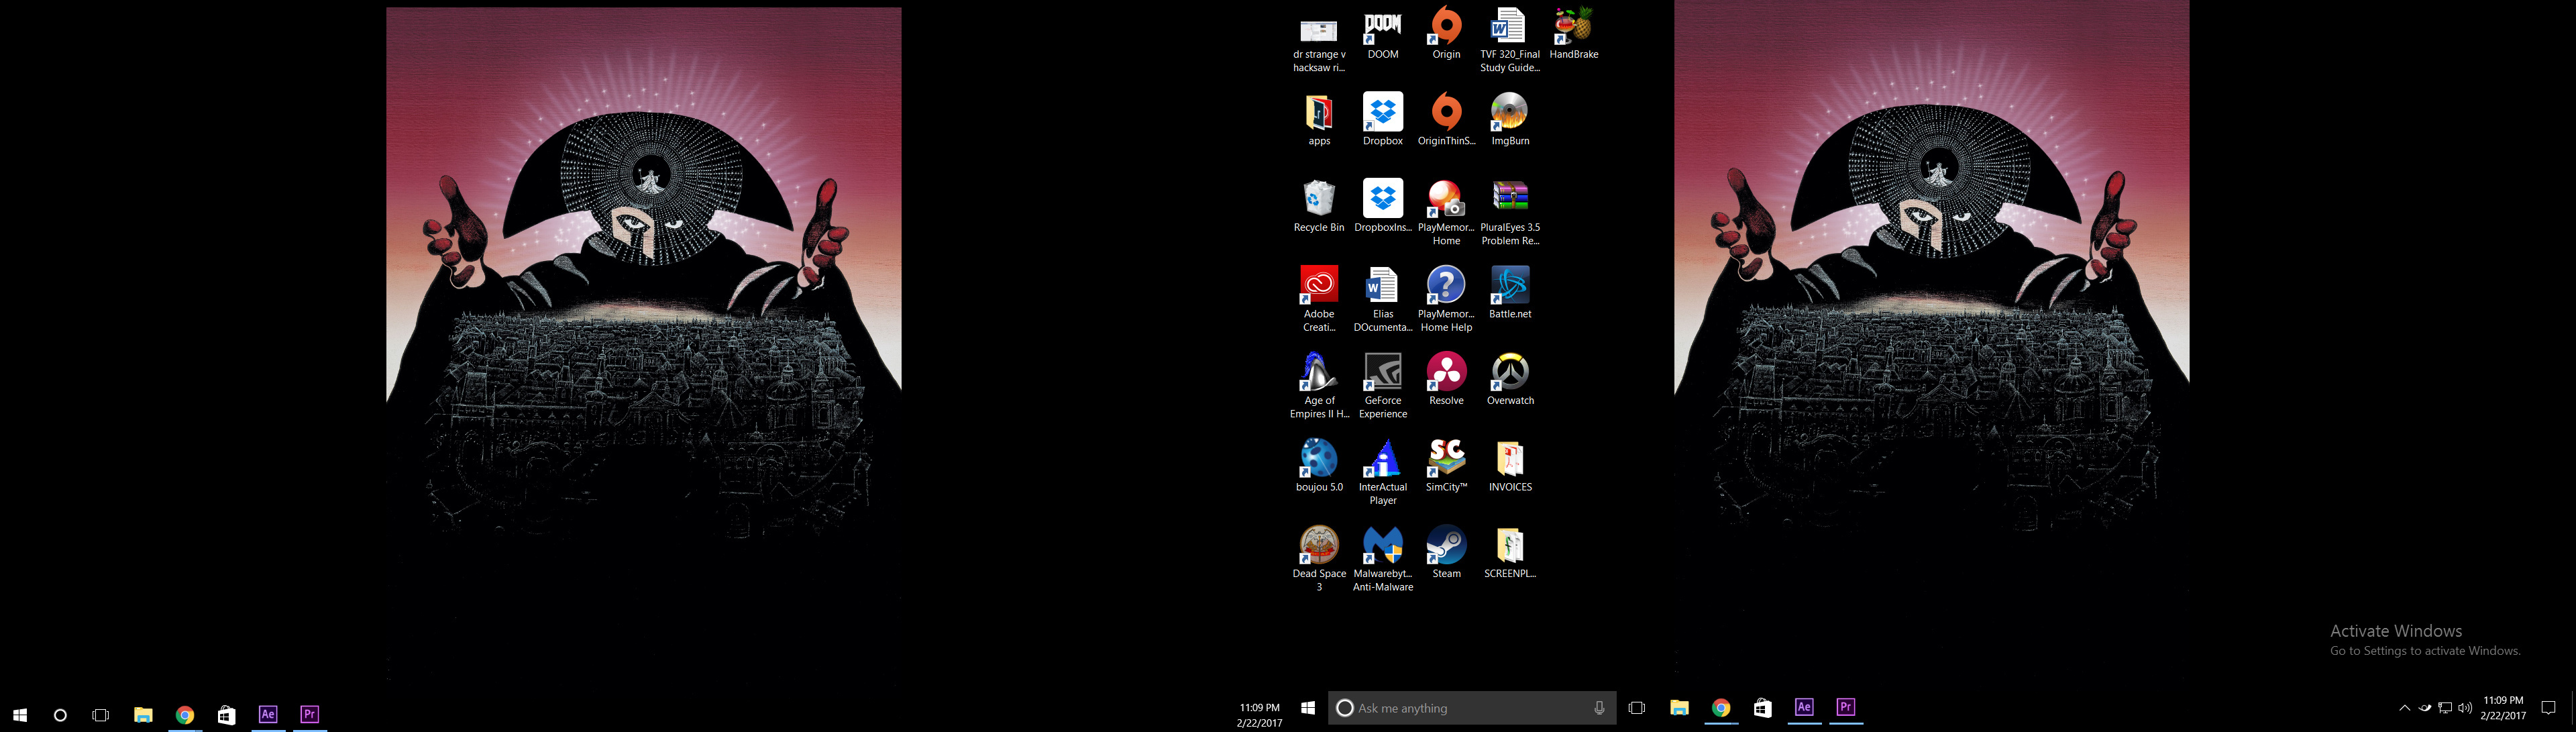Select the Age of Empires II HD icon

(1319, 386)
